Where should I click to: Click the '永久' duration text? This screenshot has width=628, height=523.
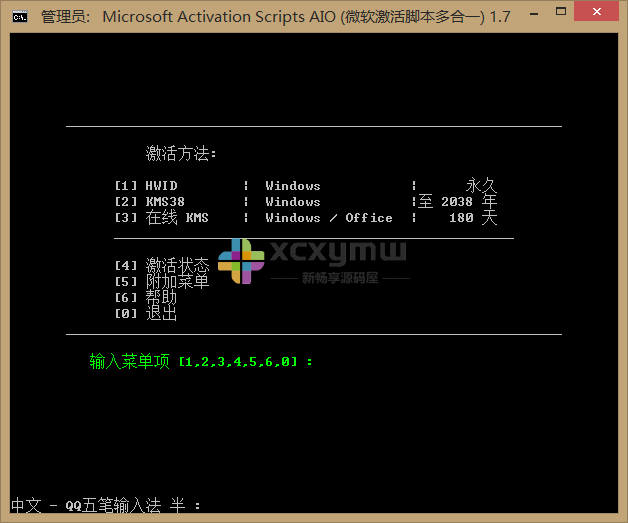coord(481,185)
